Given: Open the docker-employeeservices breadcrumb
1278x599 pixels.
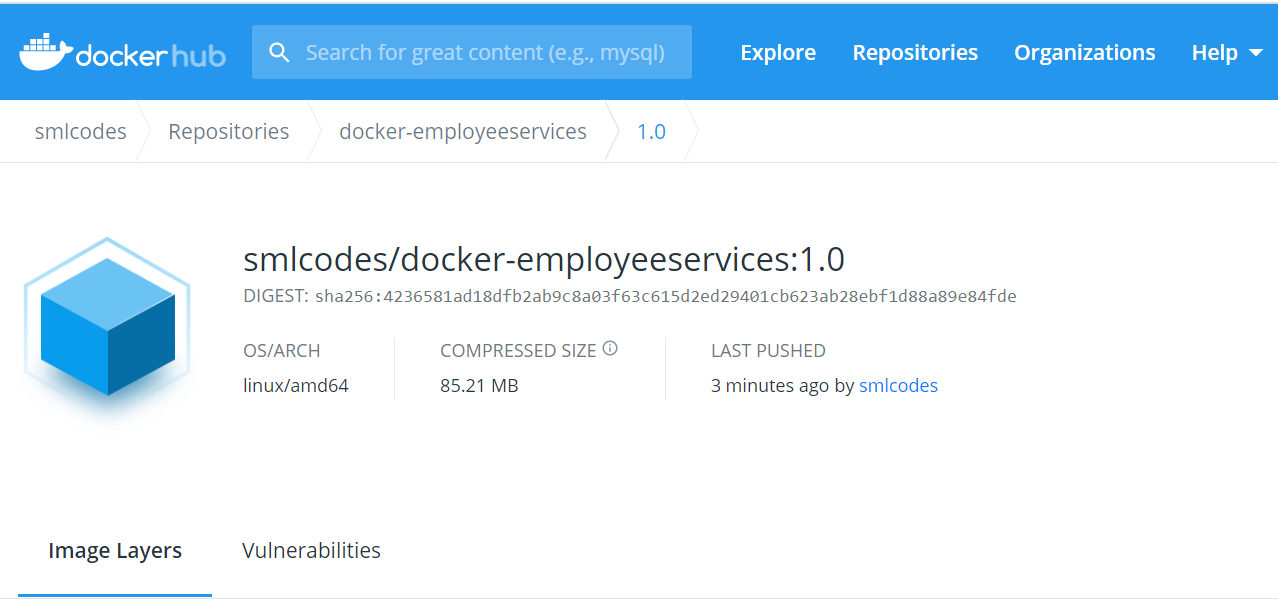Looking at the screenshot, I should [463, 132].
